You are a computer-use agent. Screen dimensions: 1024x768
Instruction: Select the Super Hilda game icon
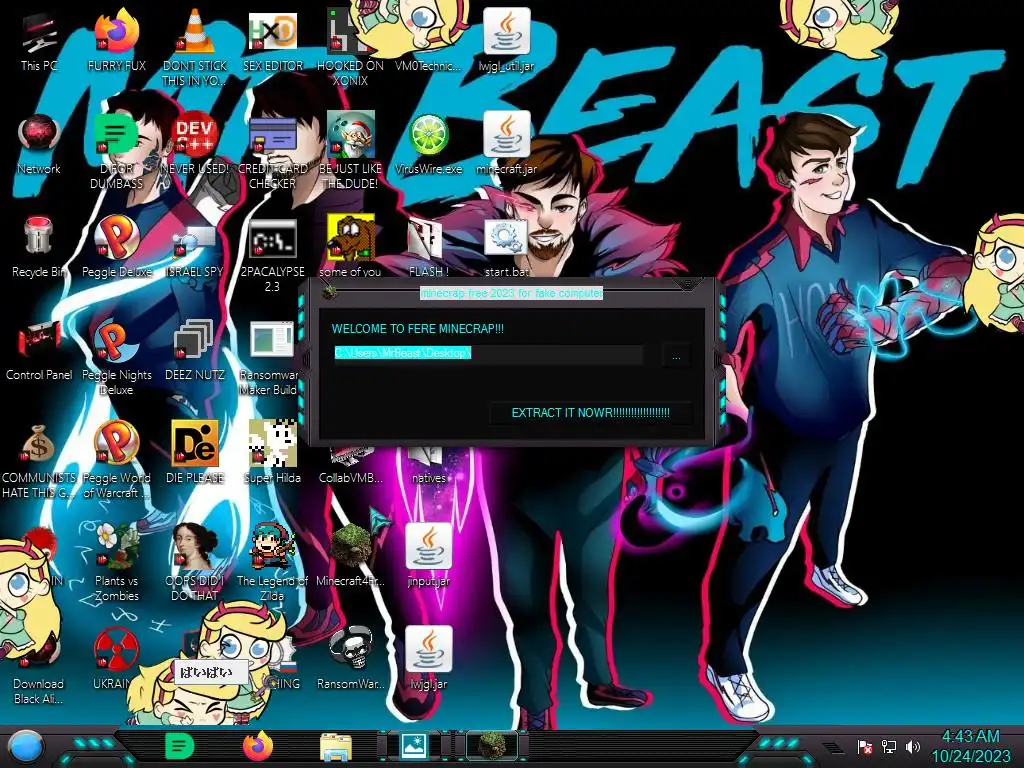coord(273,453)
